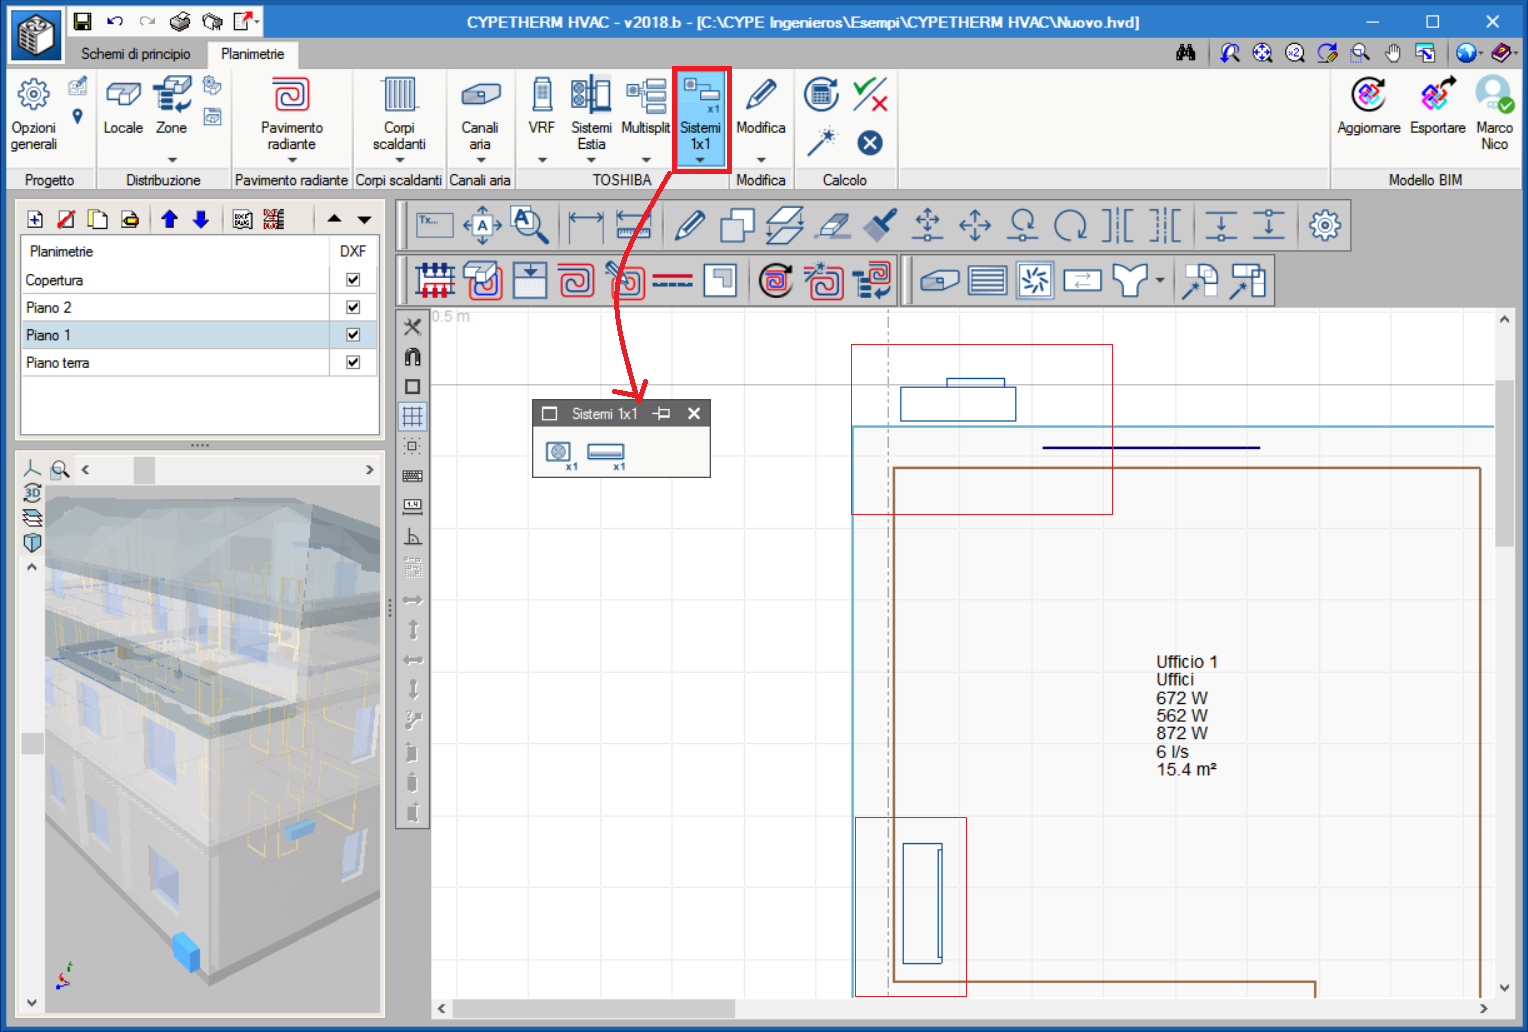1528x1032 pixels.
Task: Click the Corpi scaldanti radiator icon
Action: [x=399, y=95]
